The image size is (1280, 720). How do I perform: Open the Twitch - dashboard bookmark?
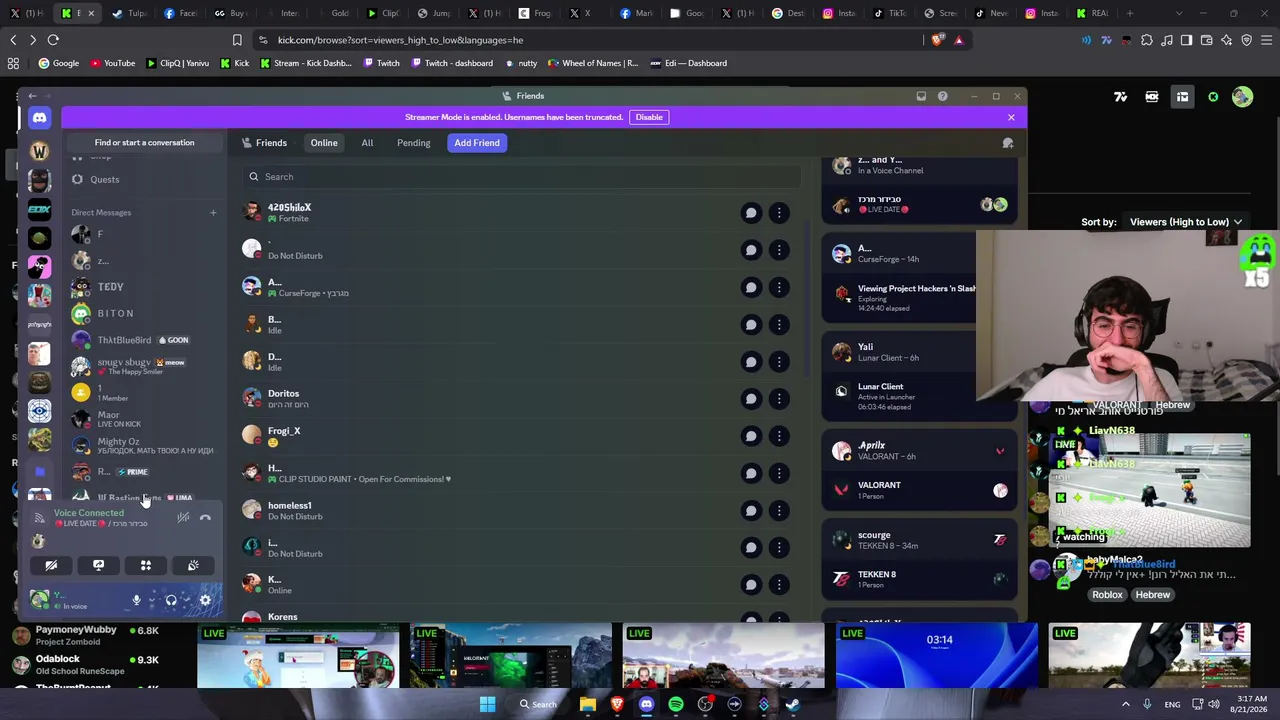point(451,63)
